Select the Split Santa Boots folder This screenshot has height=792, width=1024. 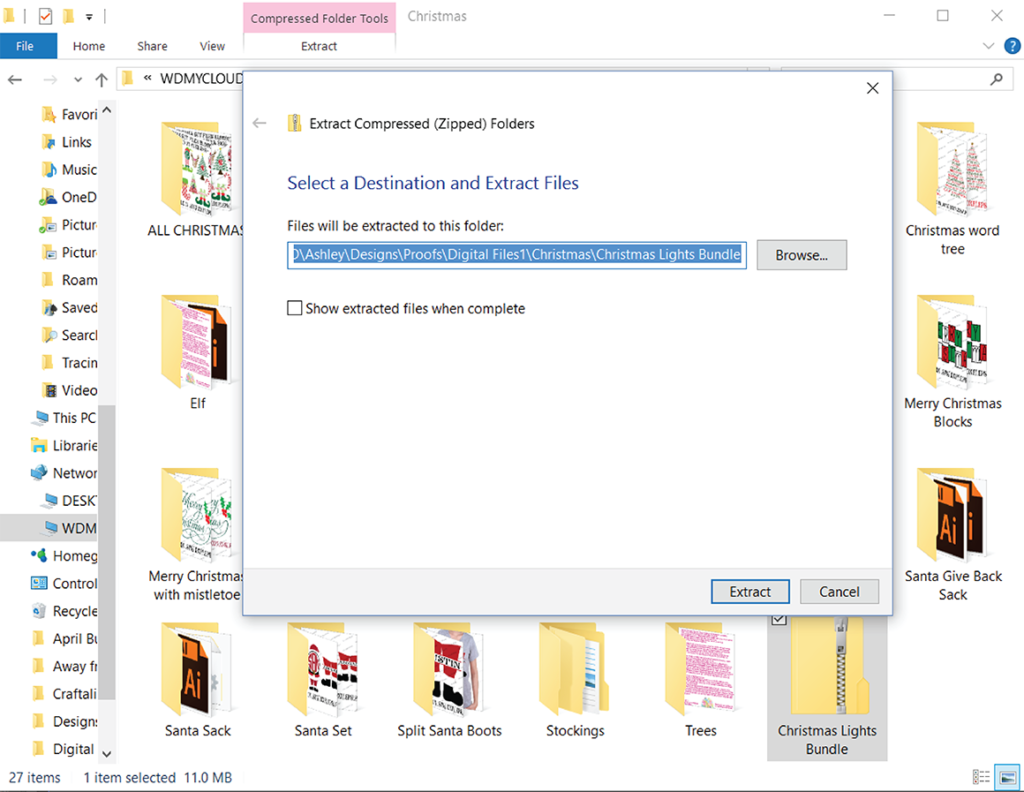click(x=449, y=680)
